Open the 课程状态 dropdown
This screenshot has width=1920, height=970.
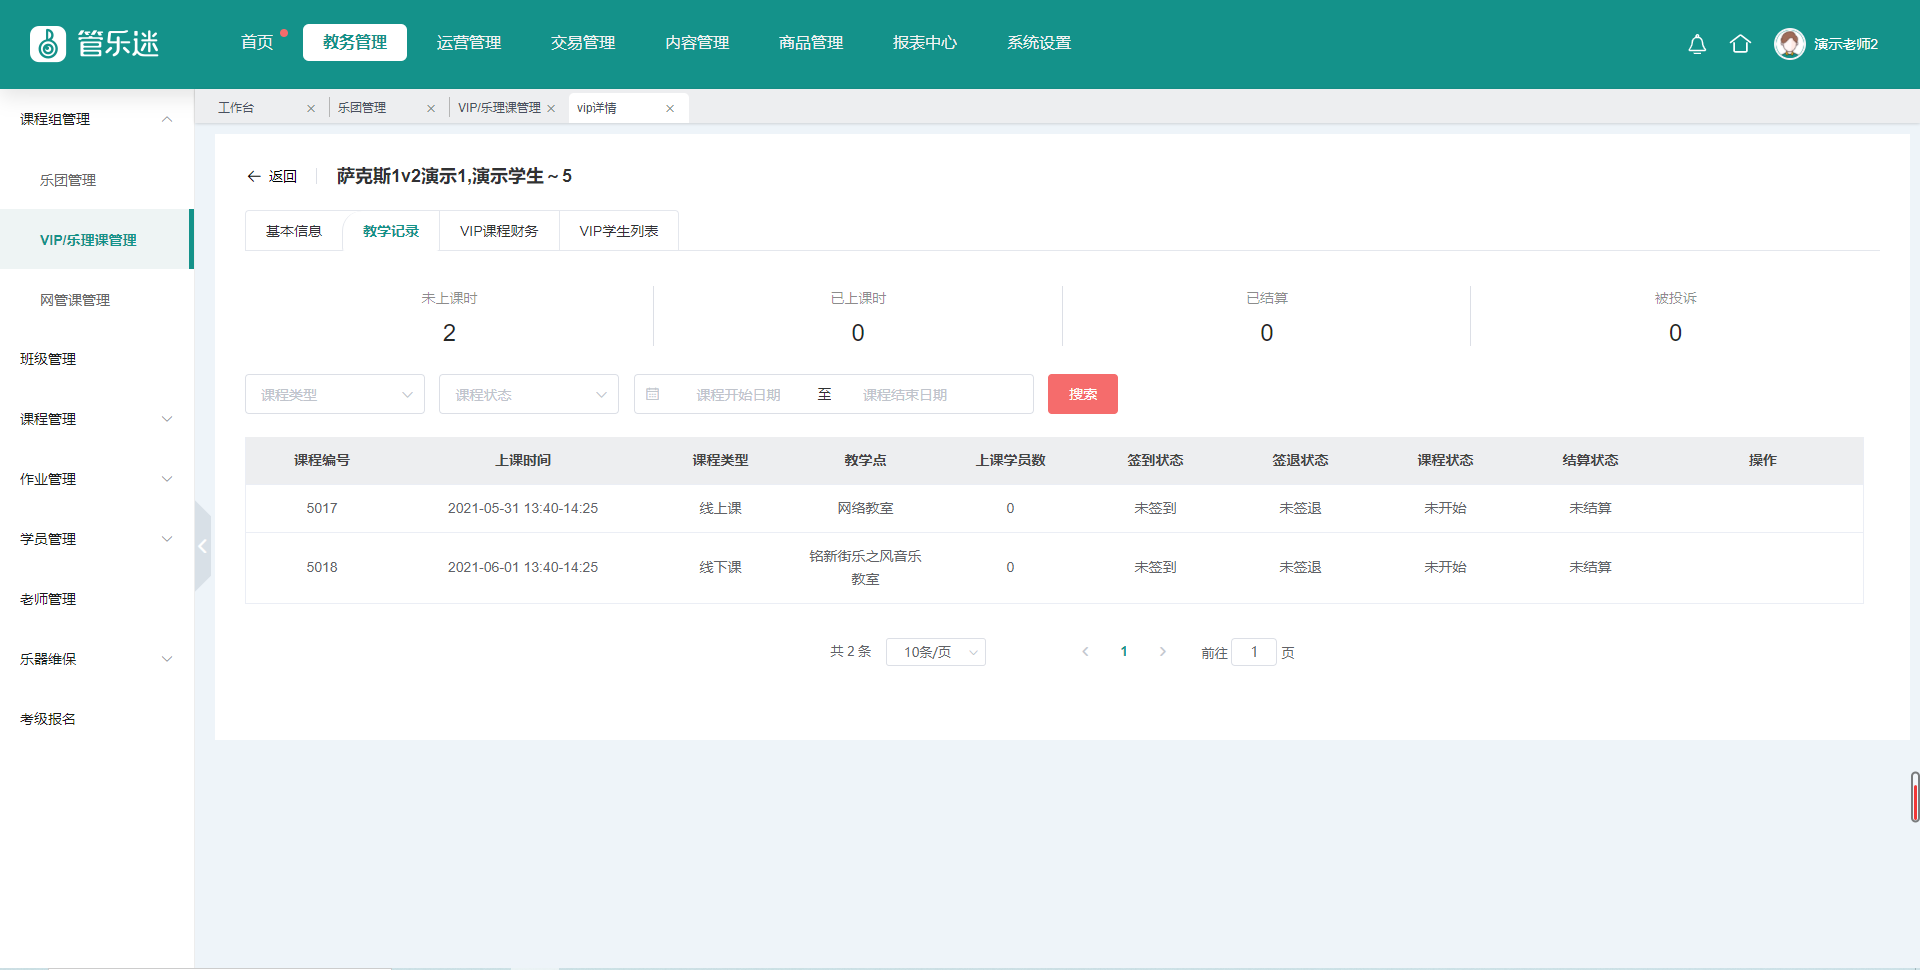pos(528,394)
